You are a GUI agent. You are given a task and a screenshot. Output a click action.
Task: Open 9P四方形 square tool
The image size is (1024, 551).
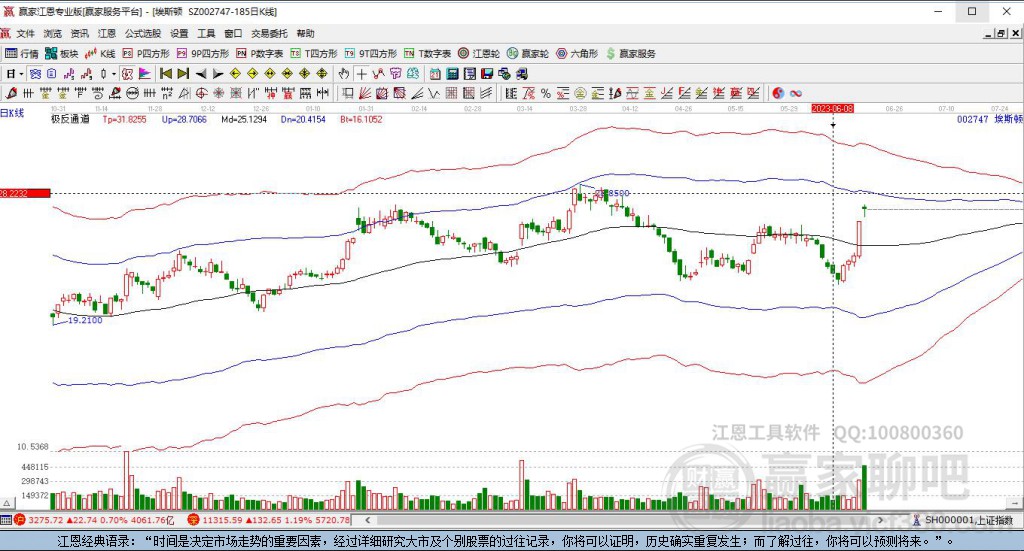pos(203,54)
